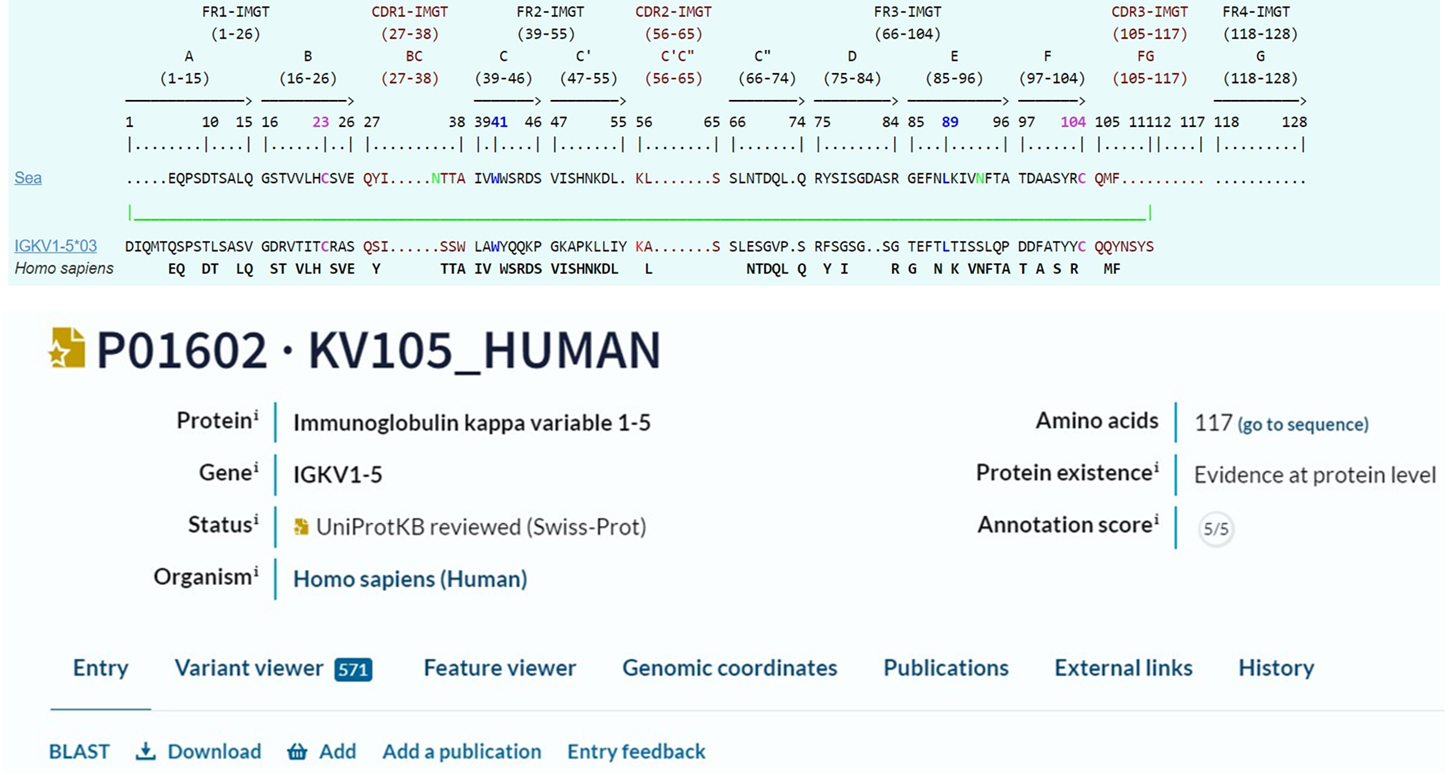This screenshot has height=775, width=1449.
Task: Click the gold reviewed-entry star icon beside P01602
Action: [x=67, y=347]
